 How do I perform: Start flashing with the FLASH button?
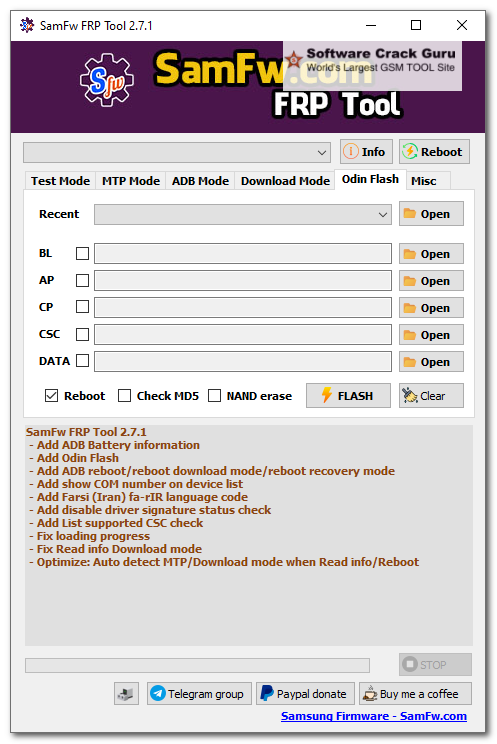click(x=348, y=396)
